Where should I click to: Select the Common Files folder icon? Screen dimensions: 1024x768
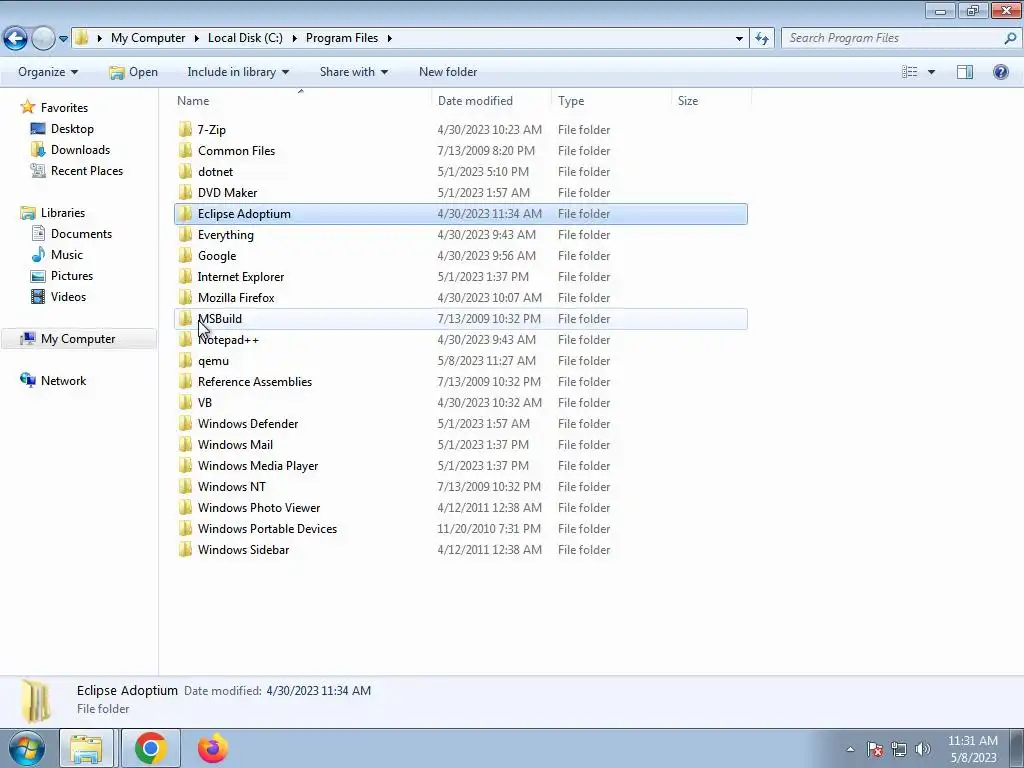click(185, 150)
